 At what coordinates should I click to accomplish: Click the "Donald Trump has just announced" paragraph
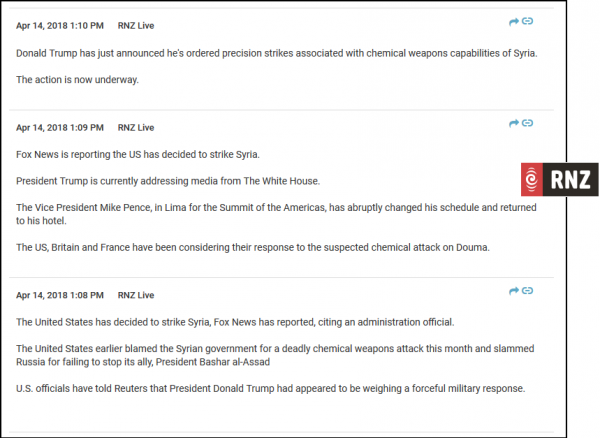(x=277, y=52)
